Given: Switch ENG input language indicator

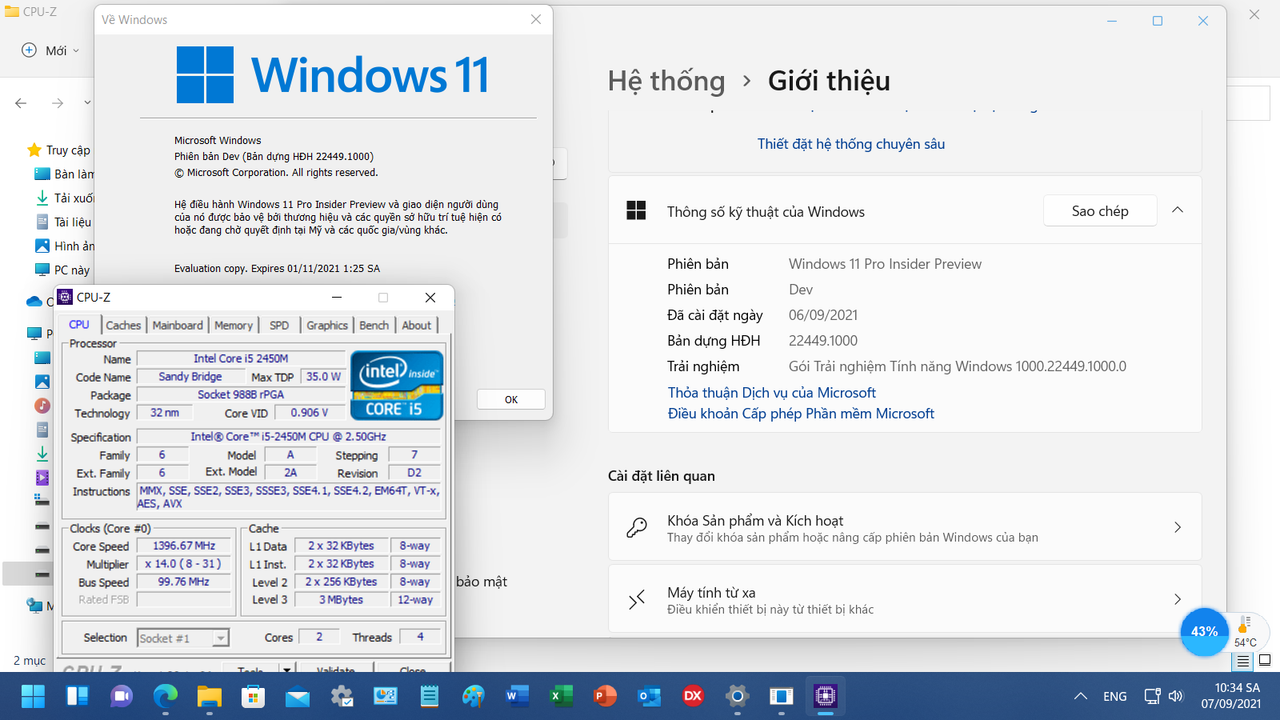Looking at the screenshot, I should pos(1115,696).
